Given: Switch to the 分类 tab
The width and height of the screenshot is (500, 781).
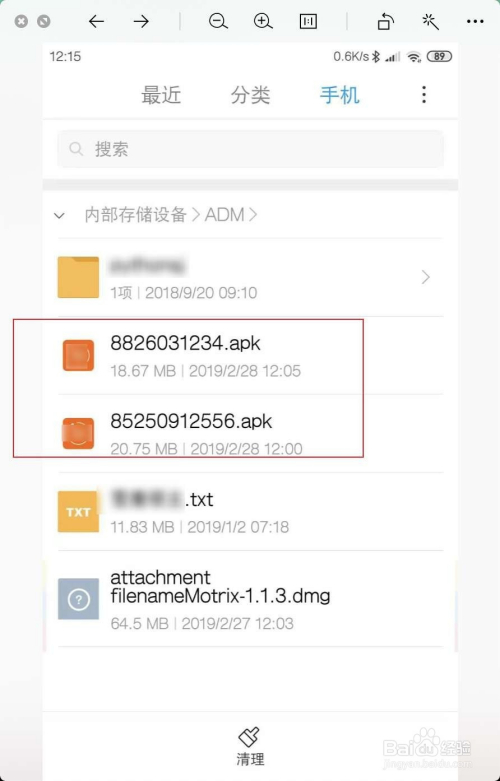Looking at the screenshot, I should point(250,95).
